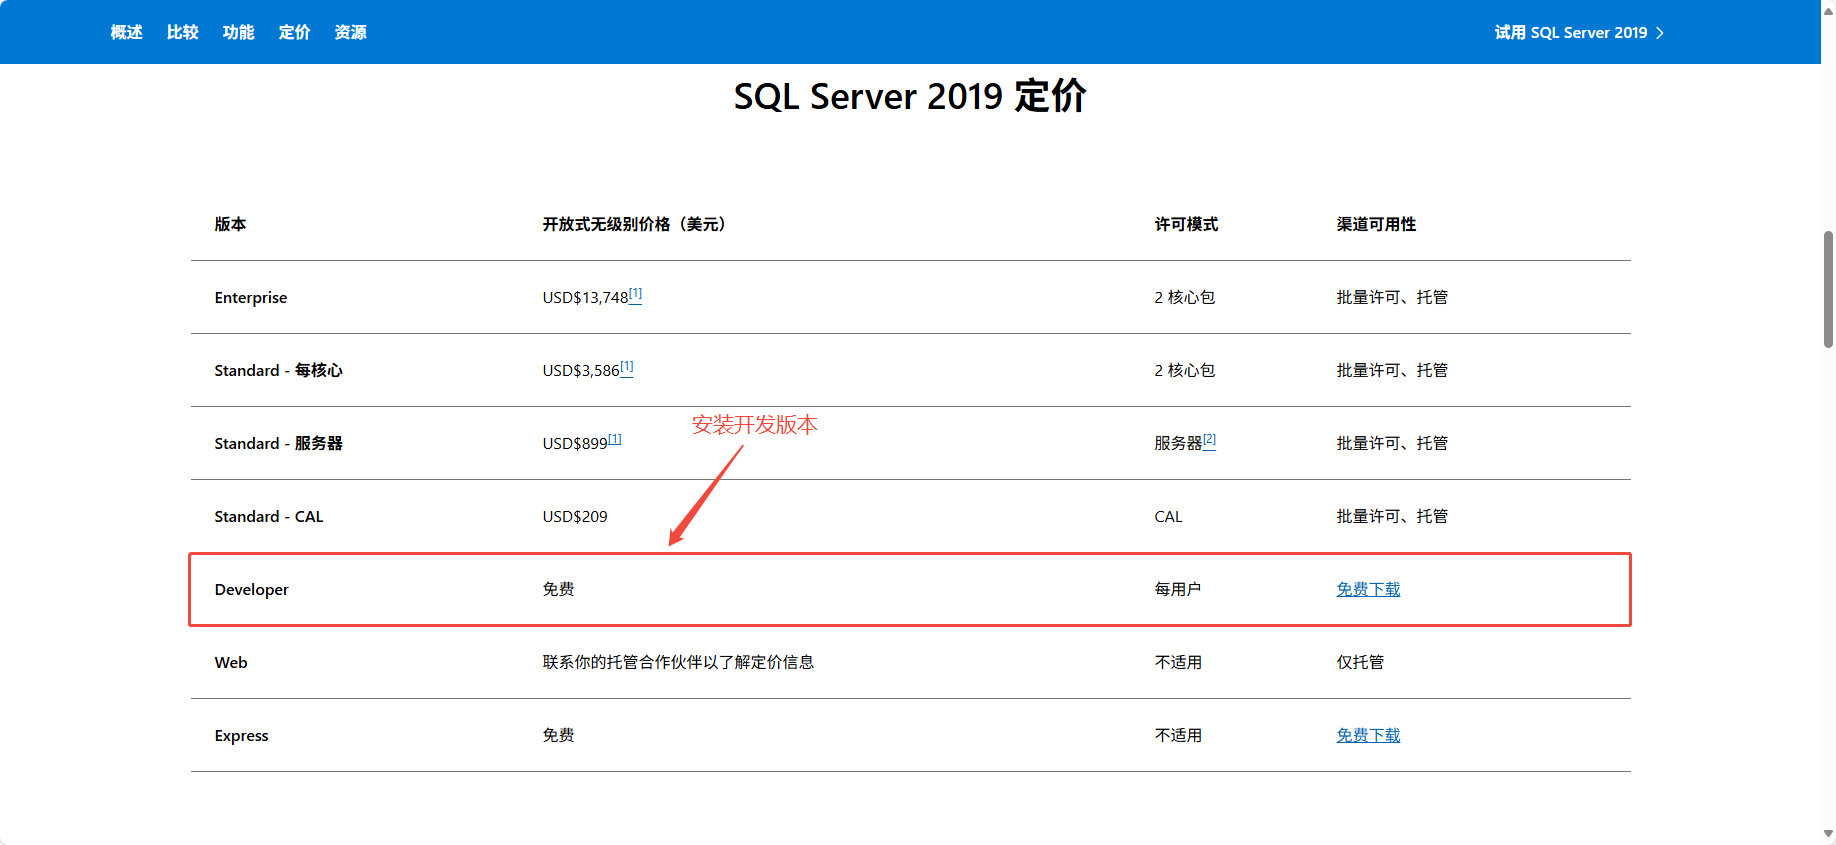Viewport: 1836px width, 845px height.
Task: Click the 免费下载 link in Developer row
Action: pos(1368,589)
